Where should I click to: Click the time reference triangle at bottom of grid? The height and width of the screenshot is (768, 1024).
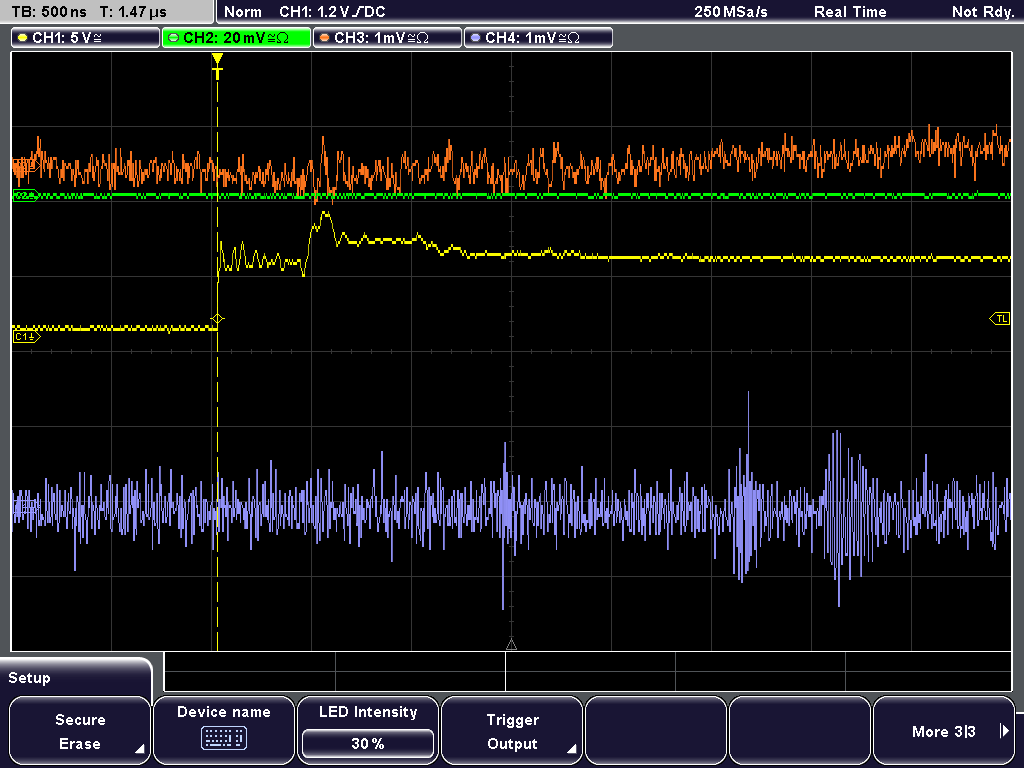(511, 645)
